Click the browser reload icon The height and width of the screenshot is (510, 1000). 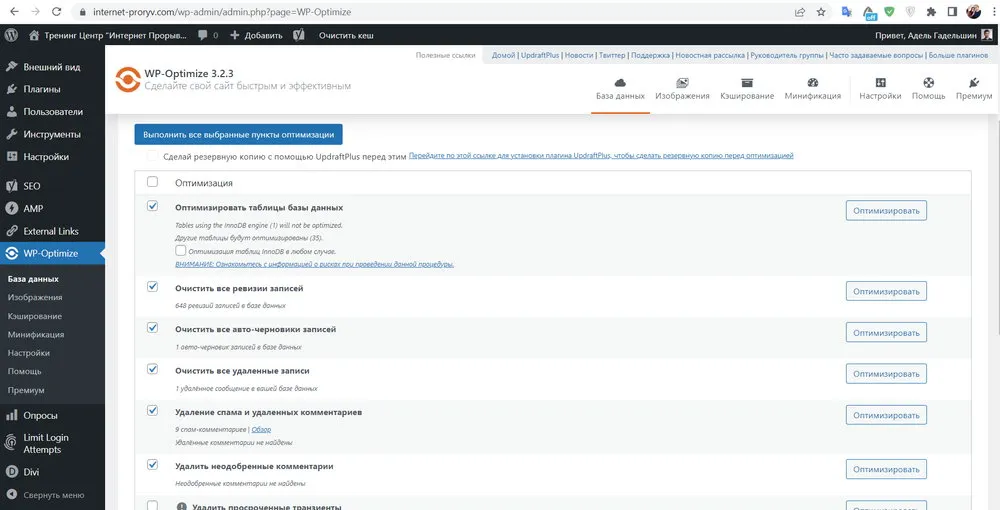point(56,11)
